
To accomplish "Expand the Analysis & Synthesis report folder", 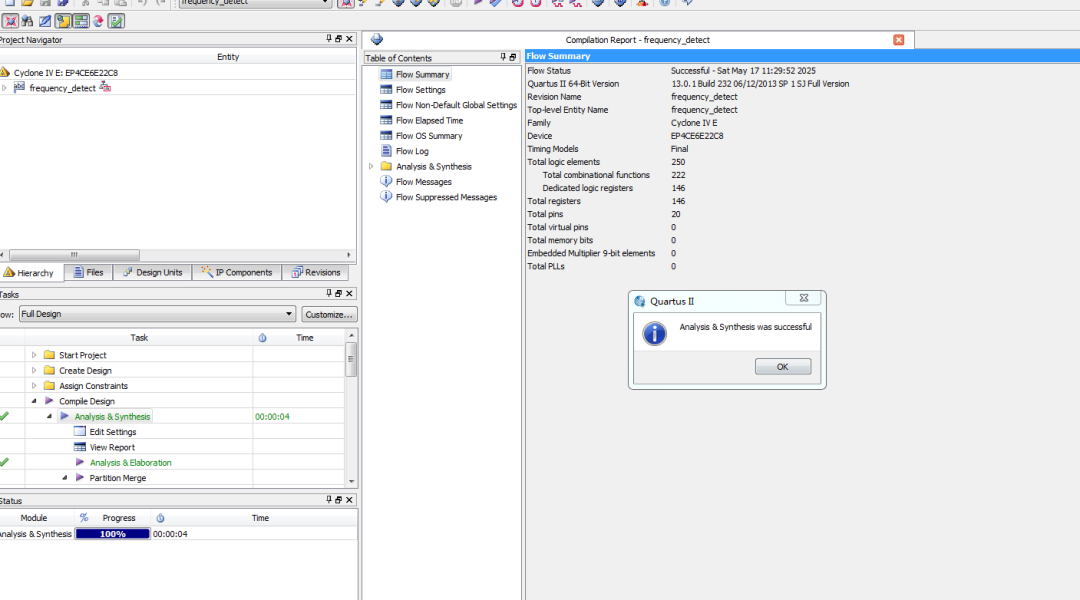I will 372,167.
